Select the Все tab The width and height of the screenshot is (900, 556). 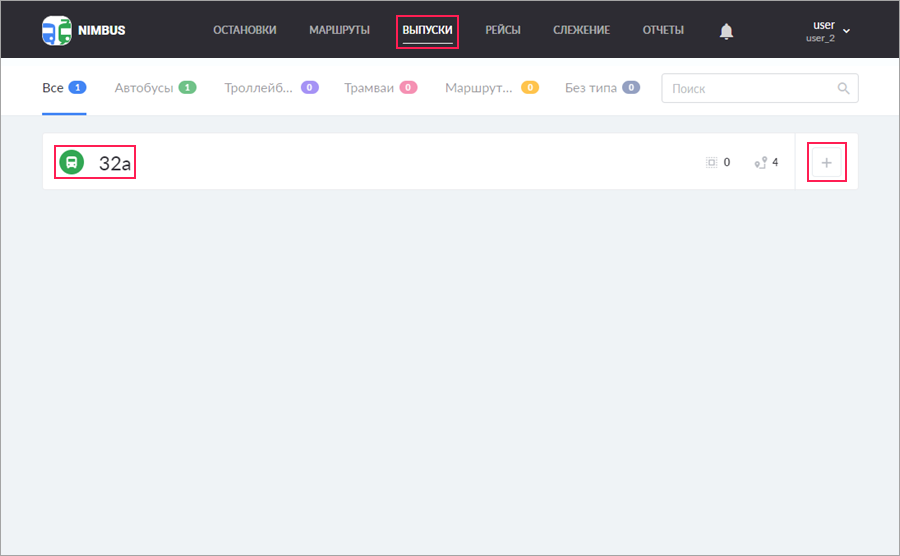[64, 88]
